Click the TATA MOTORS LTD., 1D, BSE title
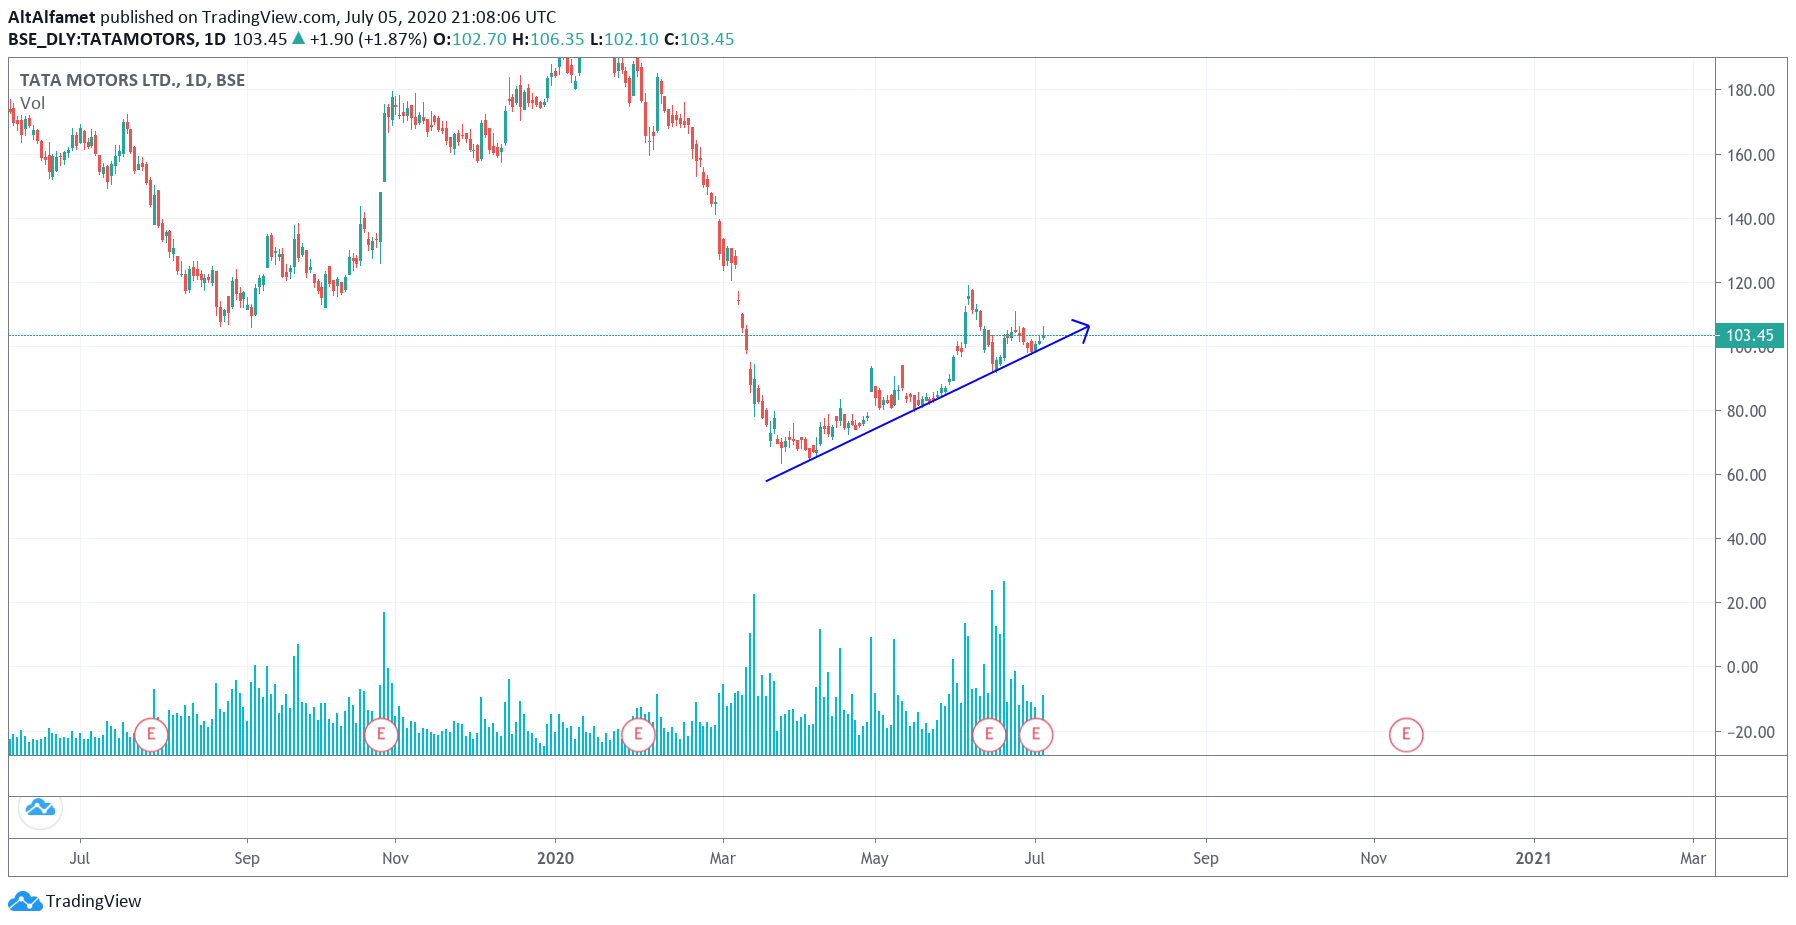1796x925 pixels. 132,80
